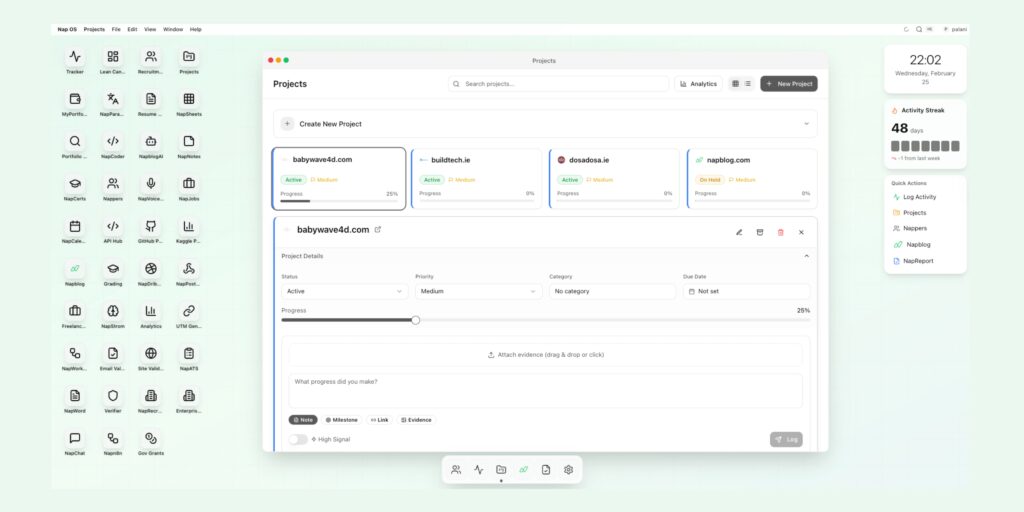This screenshot has height=512, width=1024.
Task: Launch the NapCoder code icon
Action: [113, 141]
